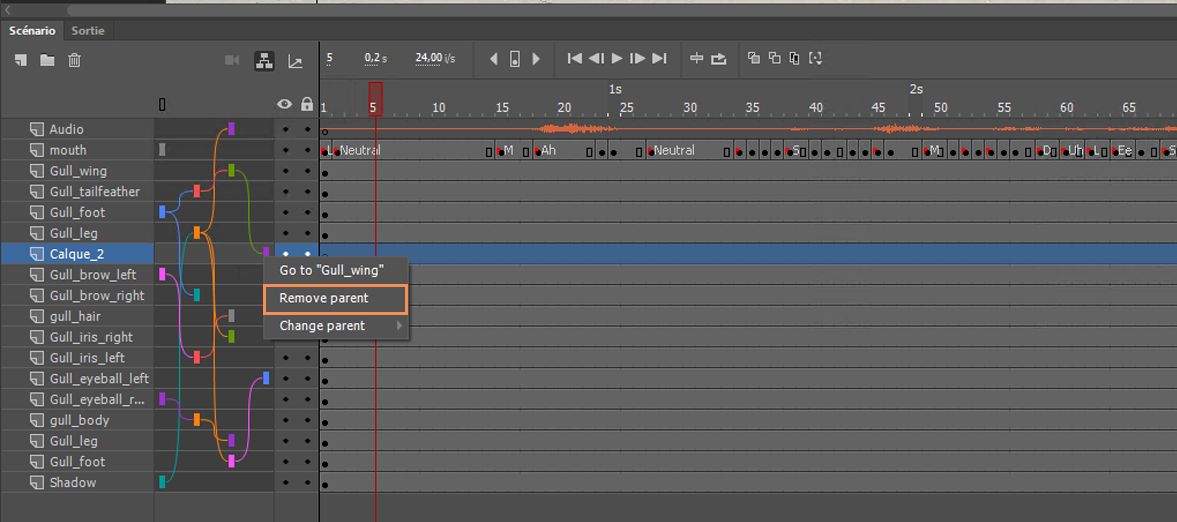Click the current frame number field
1177x522 pixels.
(330, 57)
